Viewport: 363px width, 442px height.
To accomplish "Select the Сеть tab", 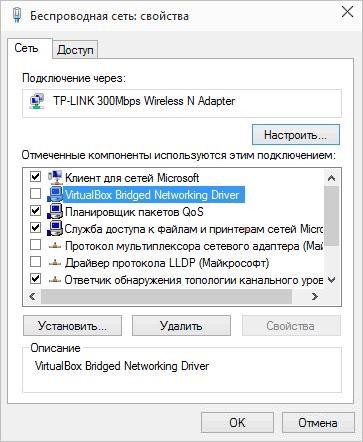I will coord(26,49).
